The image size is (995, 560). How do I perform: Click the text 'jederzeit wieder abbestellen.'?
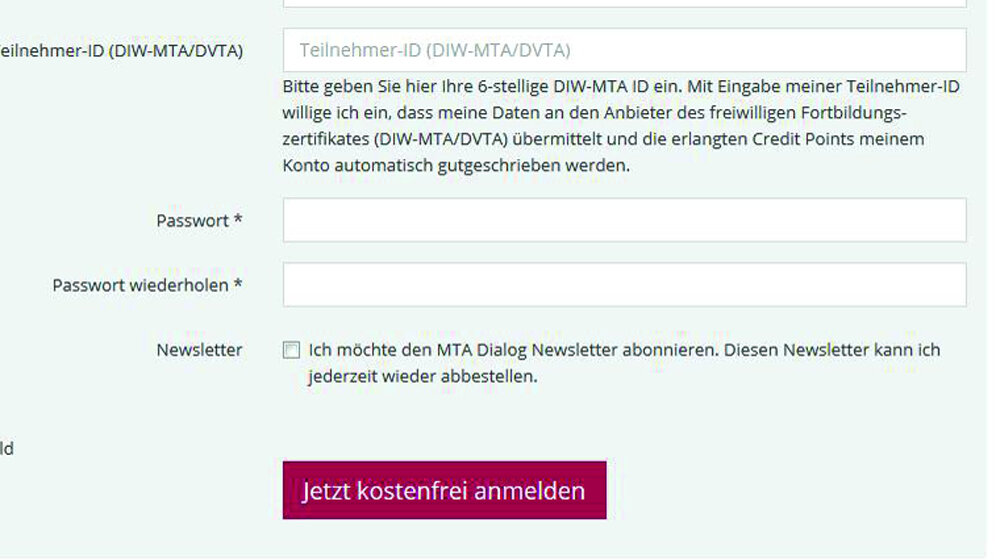423,377
